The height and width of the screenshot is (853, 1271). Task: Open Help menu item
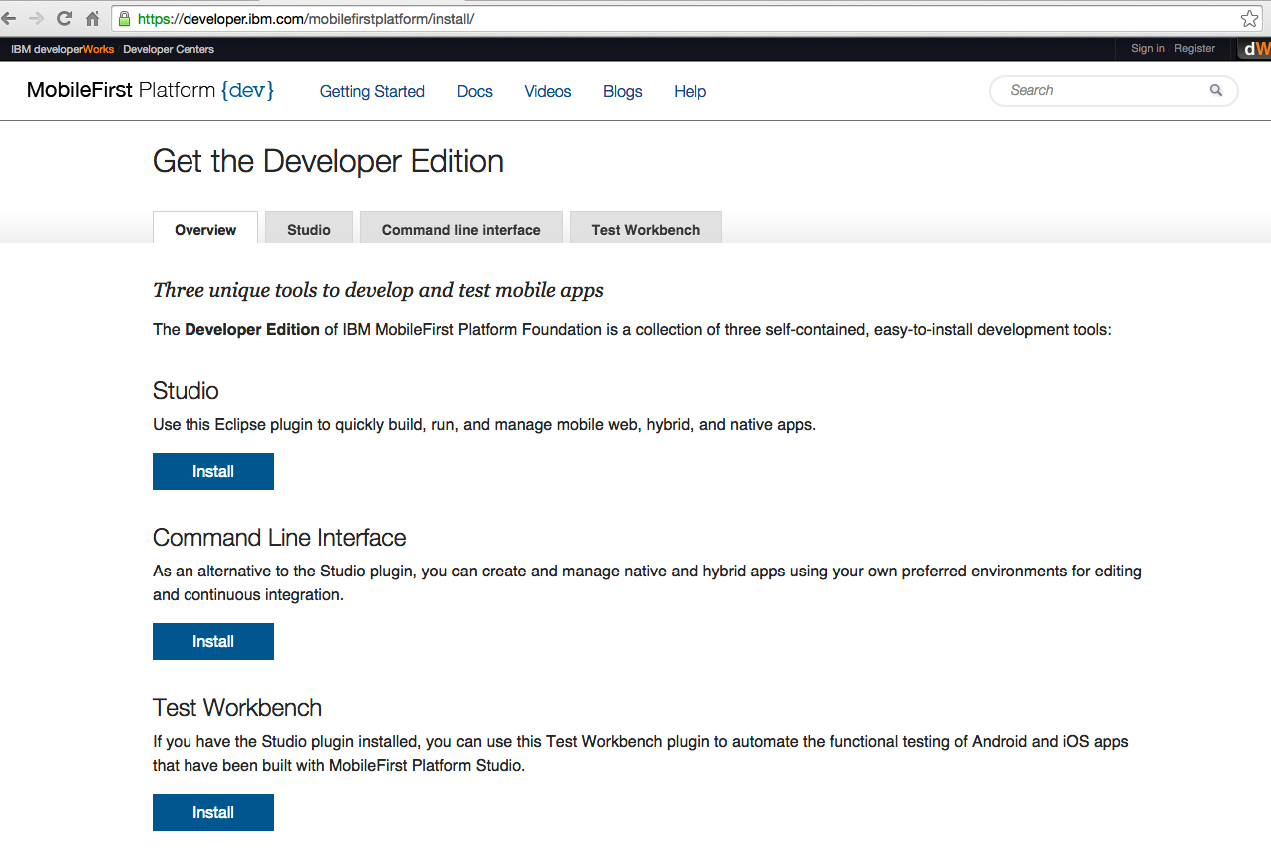(x=690, y=91)
